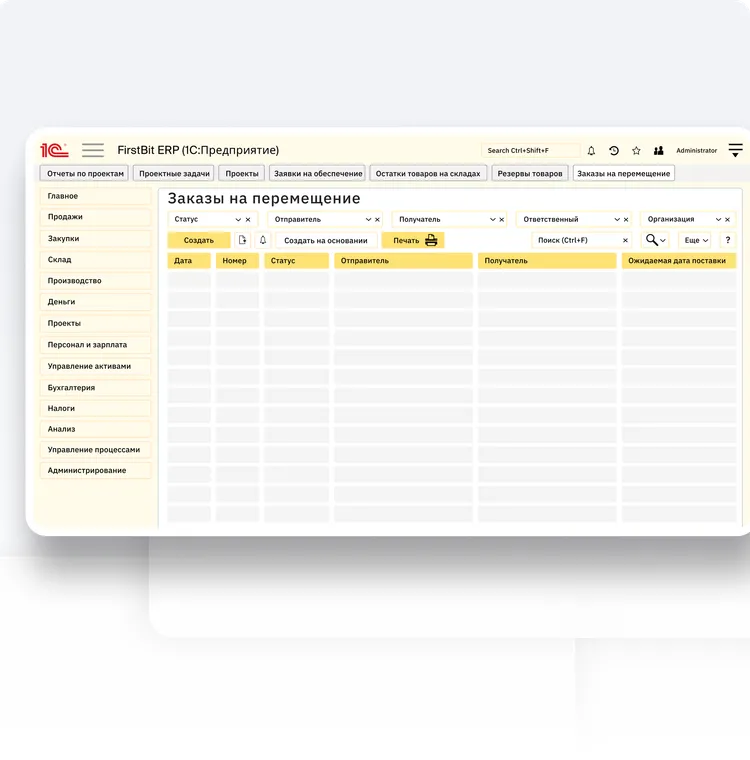
Task: Open the Еще dropdown menu
Action: pyautogui.click(x=695, y=240)
